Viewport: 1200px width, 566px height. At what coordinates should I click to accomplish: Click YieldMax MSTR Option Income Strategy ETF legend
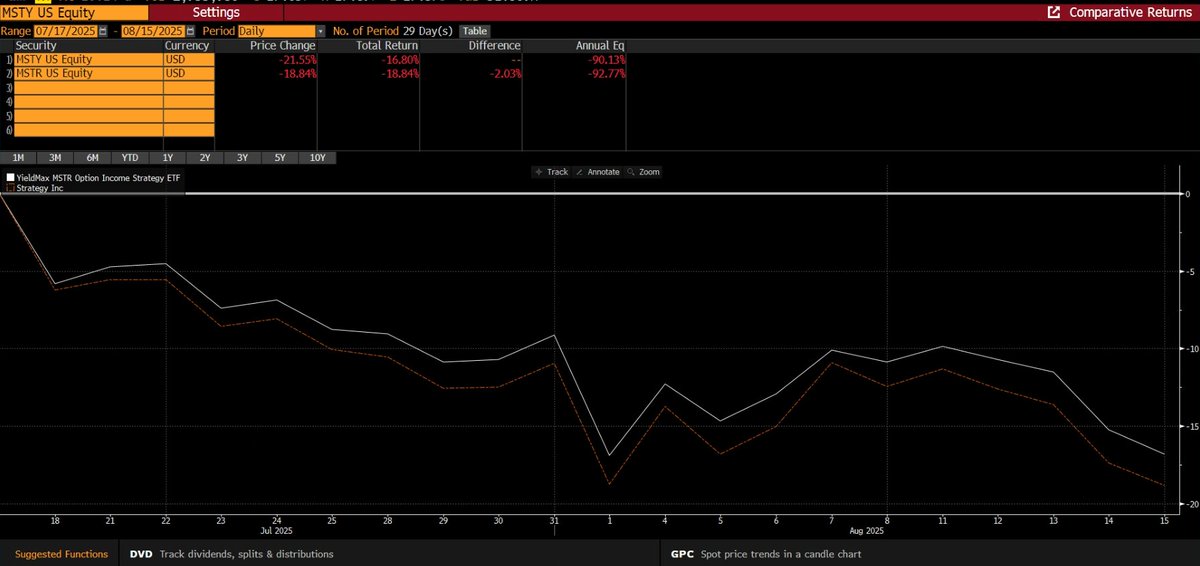(x=98, y=178)
